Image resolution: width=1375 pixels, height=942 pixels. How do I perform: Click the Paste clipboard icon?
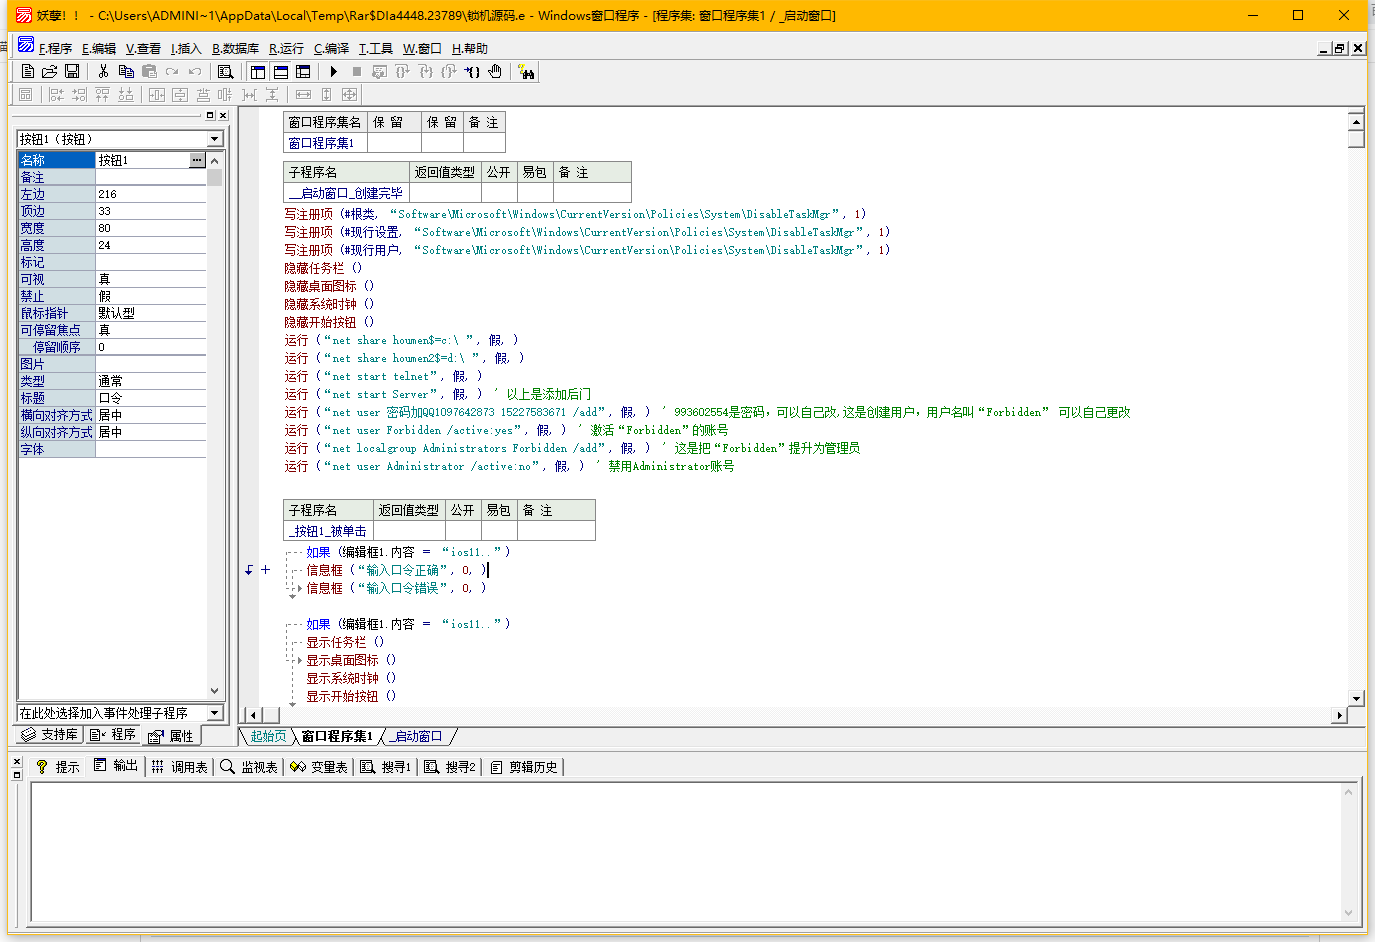149,71
